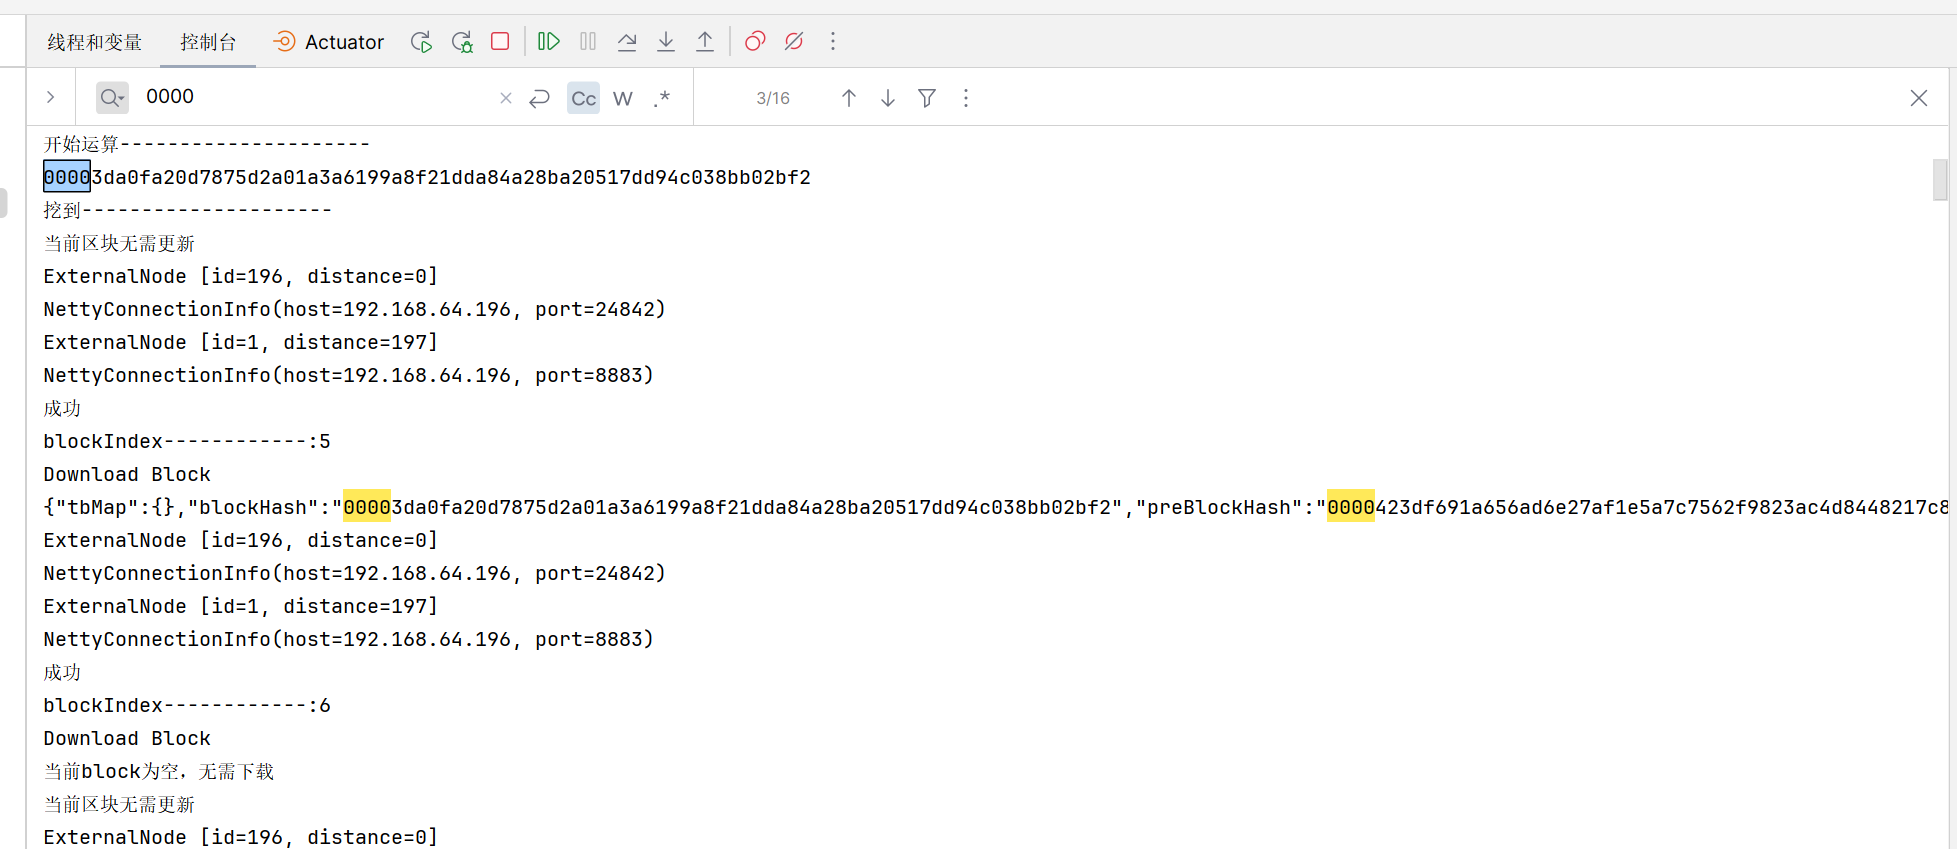Switch to the 线程和变量 tab
This screenshot has height=849, width=1957.
pyautogui.click(x=95, y=42)
